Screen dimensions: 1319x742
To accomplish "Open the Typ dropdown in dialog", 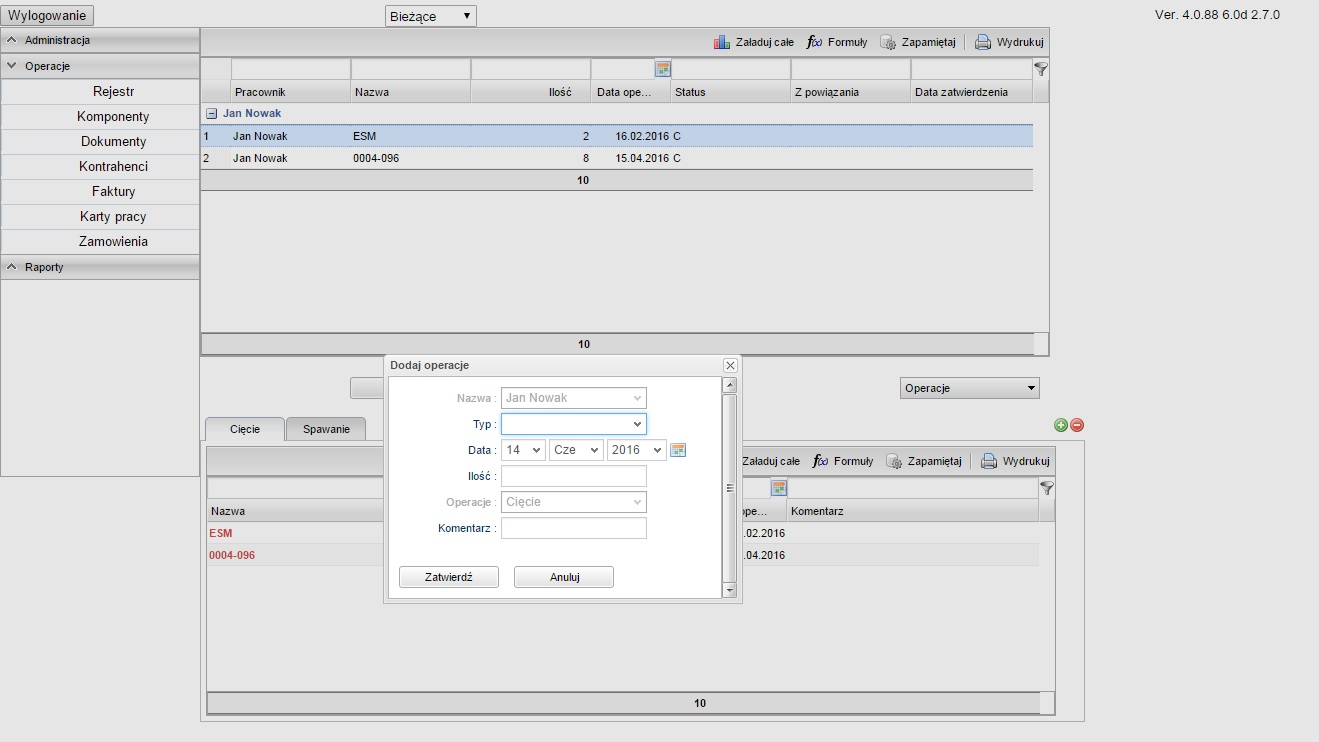I will coord(574,424).
